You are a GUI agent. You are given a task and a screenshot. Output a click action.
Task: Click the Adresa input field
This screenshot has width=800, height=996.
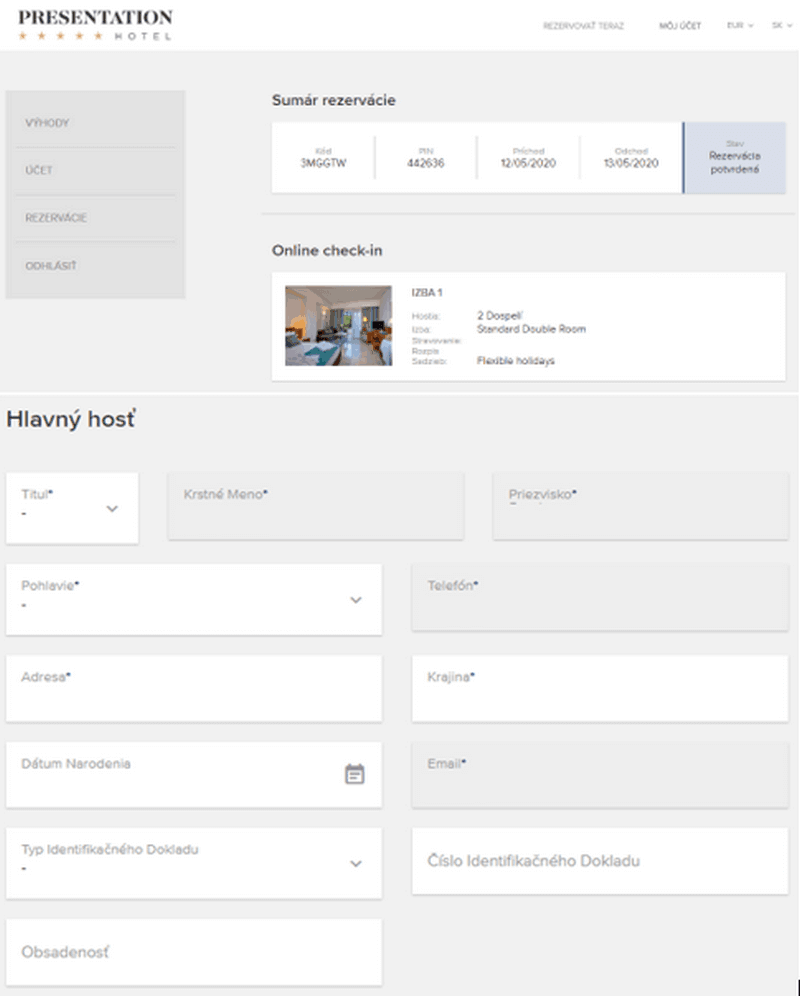click(x=194, y=689)
